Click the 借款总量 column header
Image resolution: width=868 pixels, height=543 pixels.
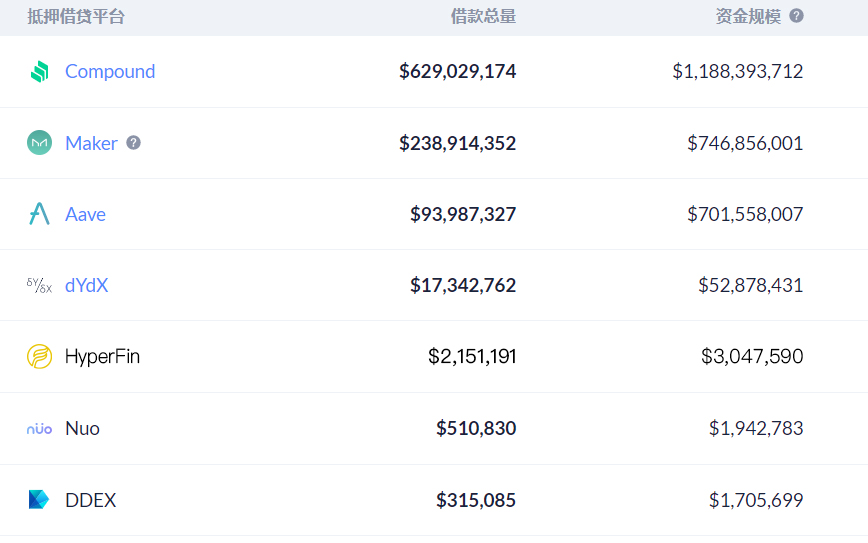pos(483,16)
